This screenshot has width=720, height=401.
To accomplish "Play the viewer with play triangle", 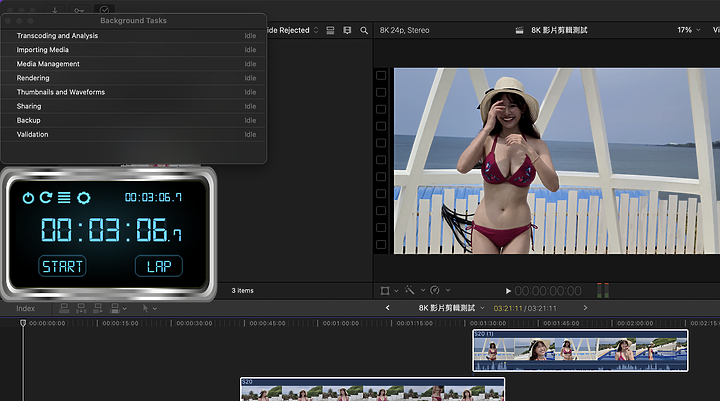I will tap(508, 291).
